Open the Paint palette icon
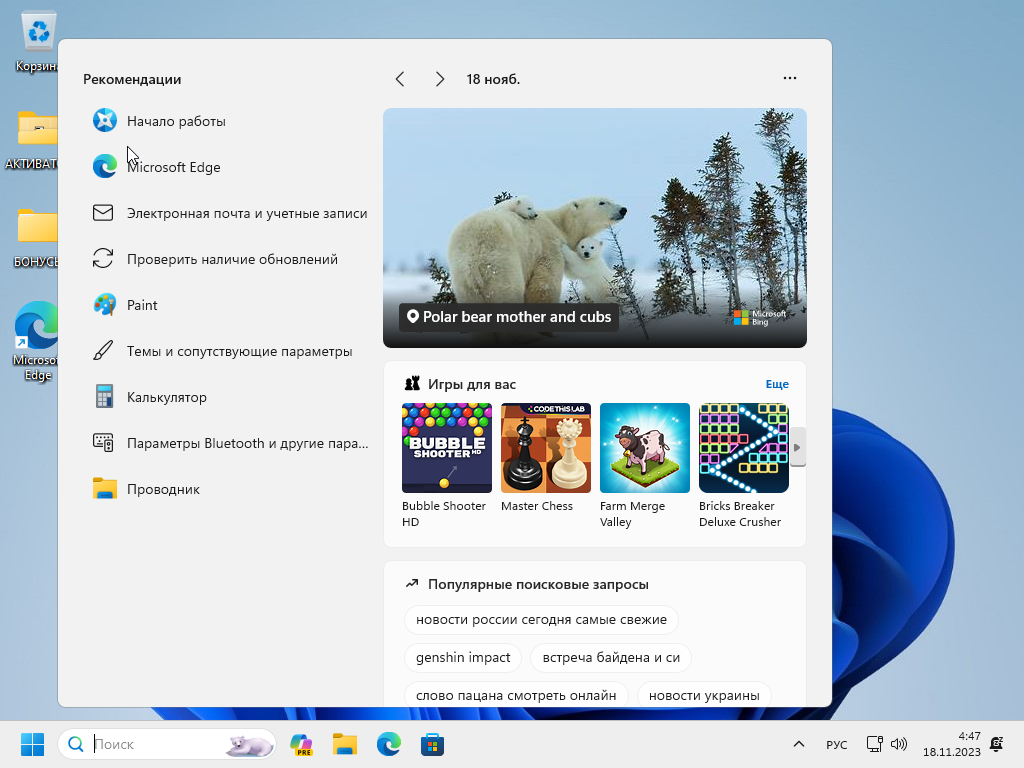Viewport: 1024px width, 768px height. [x=104, y=305]
